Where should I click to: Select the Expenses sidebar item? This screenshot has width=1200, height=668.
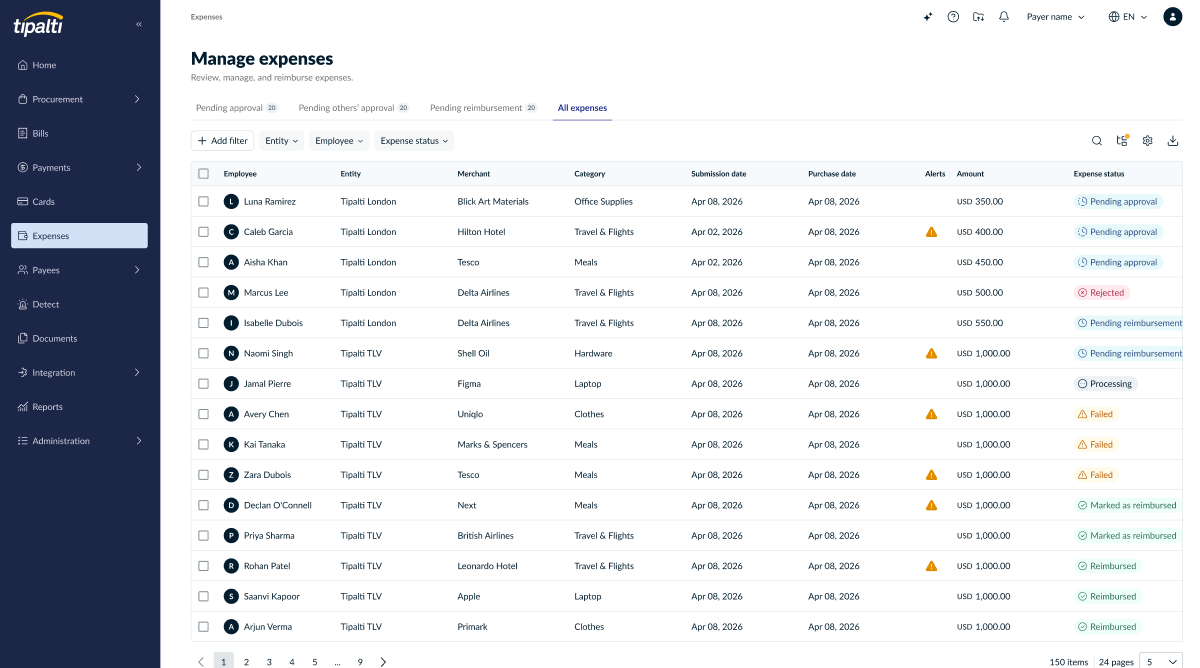[79, 236]
